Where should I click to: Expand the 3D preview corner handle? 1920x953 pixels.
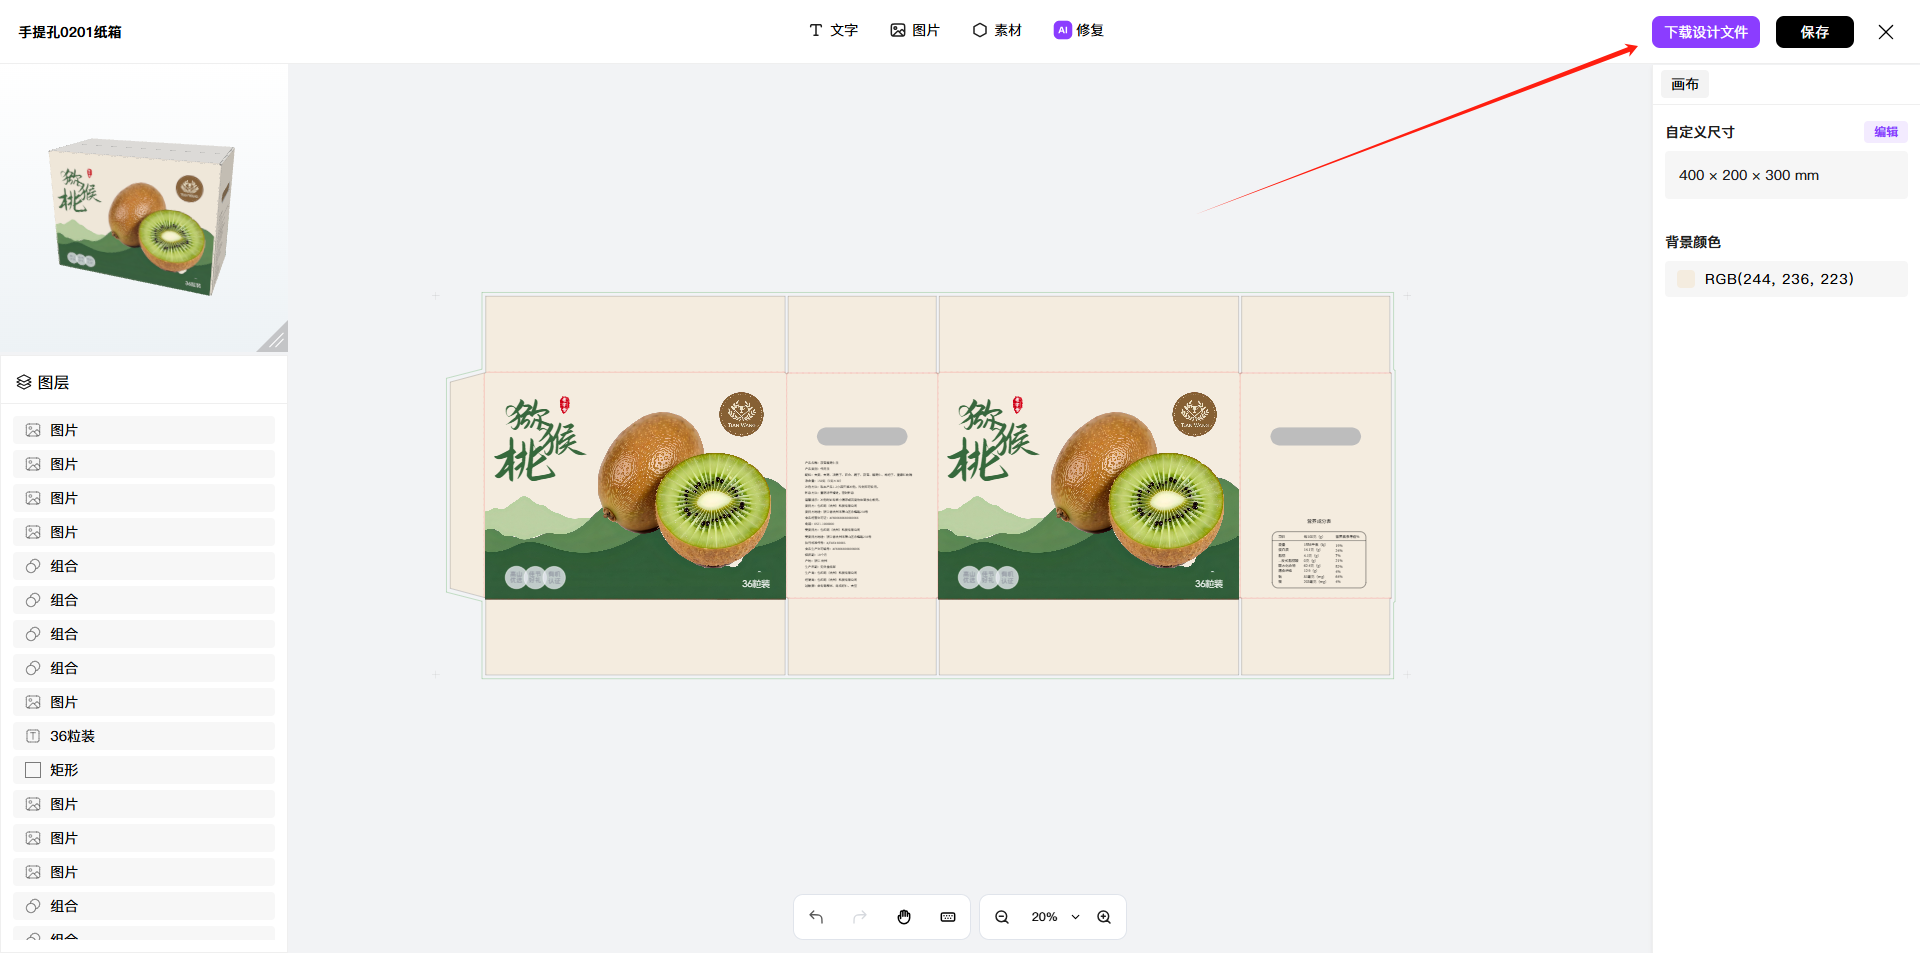click(272, 337)
